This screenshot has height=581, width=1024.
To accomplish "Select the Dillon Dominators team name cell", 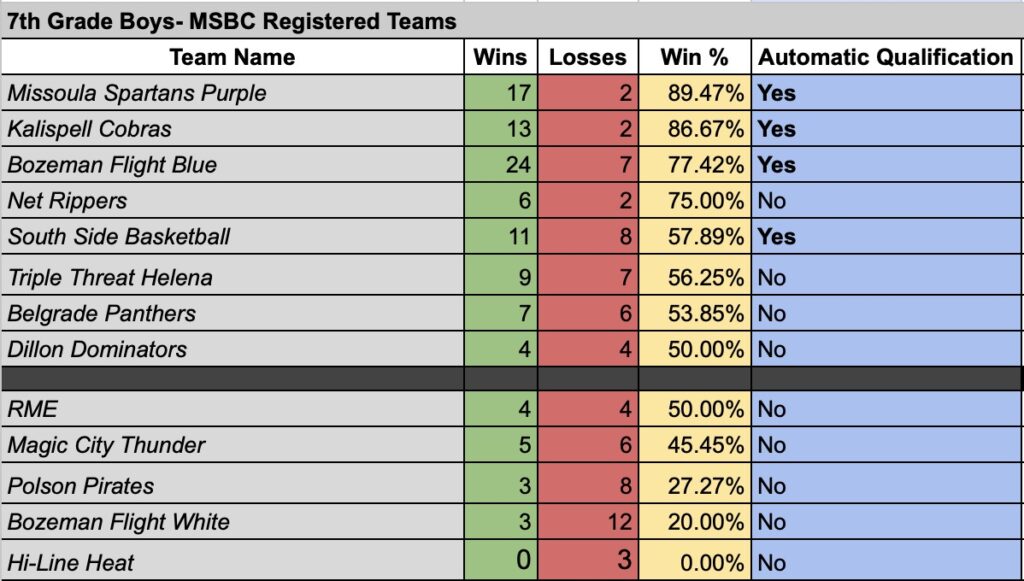I will click(235, 349).
